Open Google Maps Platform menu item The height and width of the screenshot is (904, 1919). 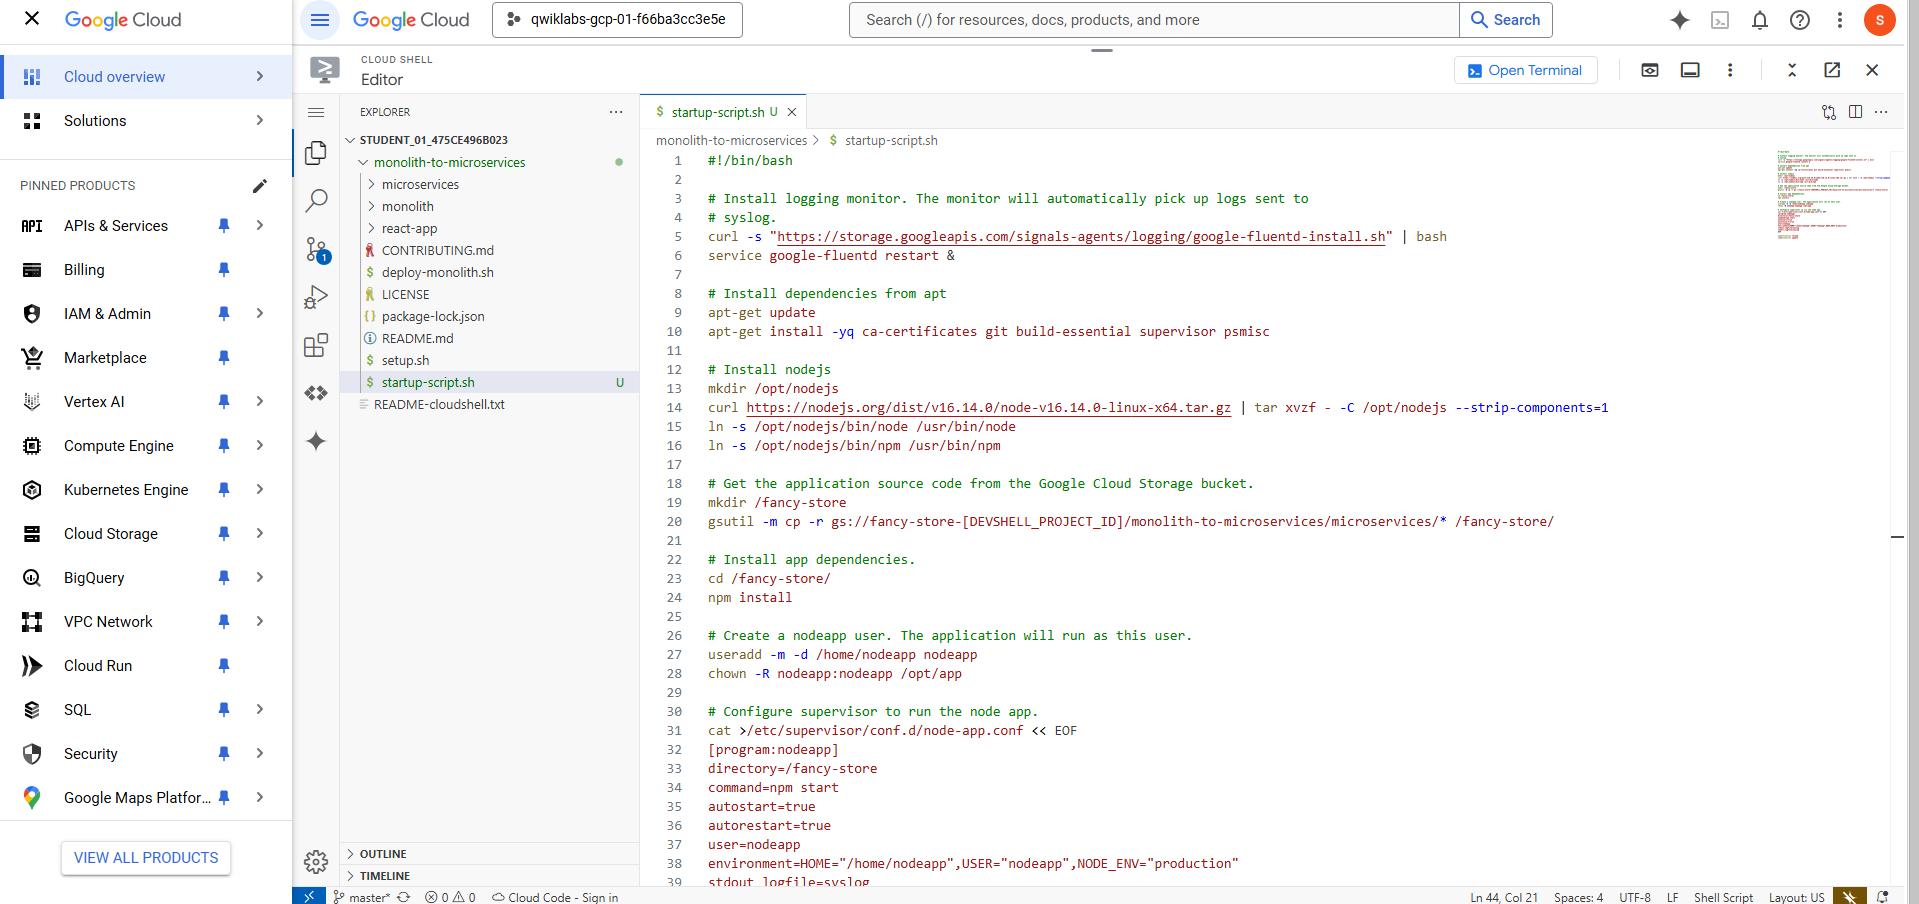[x=137, y=798]
